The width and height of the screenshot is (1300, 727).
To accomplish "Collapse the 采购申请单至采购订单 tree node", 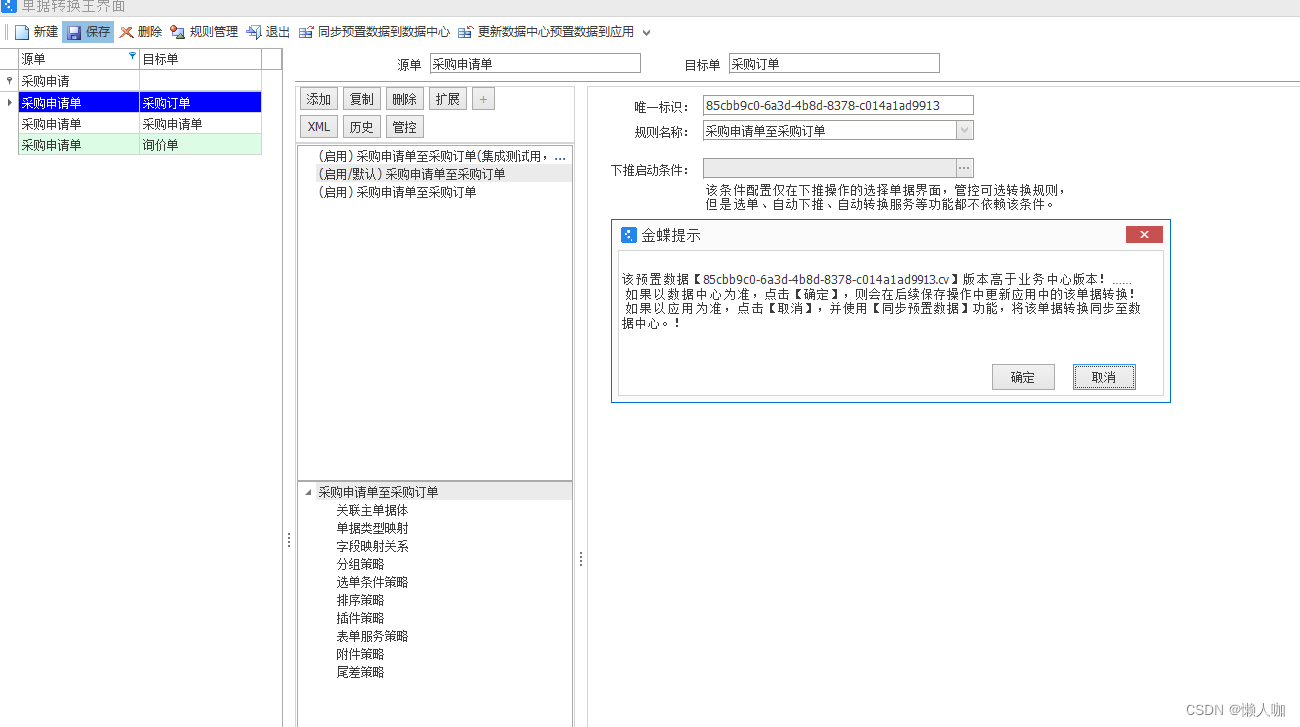I will tap(307, 492).
